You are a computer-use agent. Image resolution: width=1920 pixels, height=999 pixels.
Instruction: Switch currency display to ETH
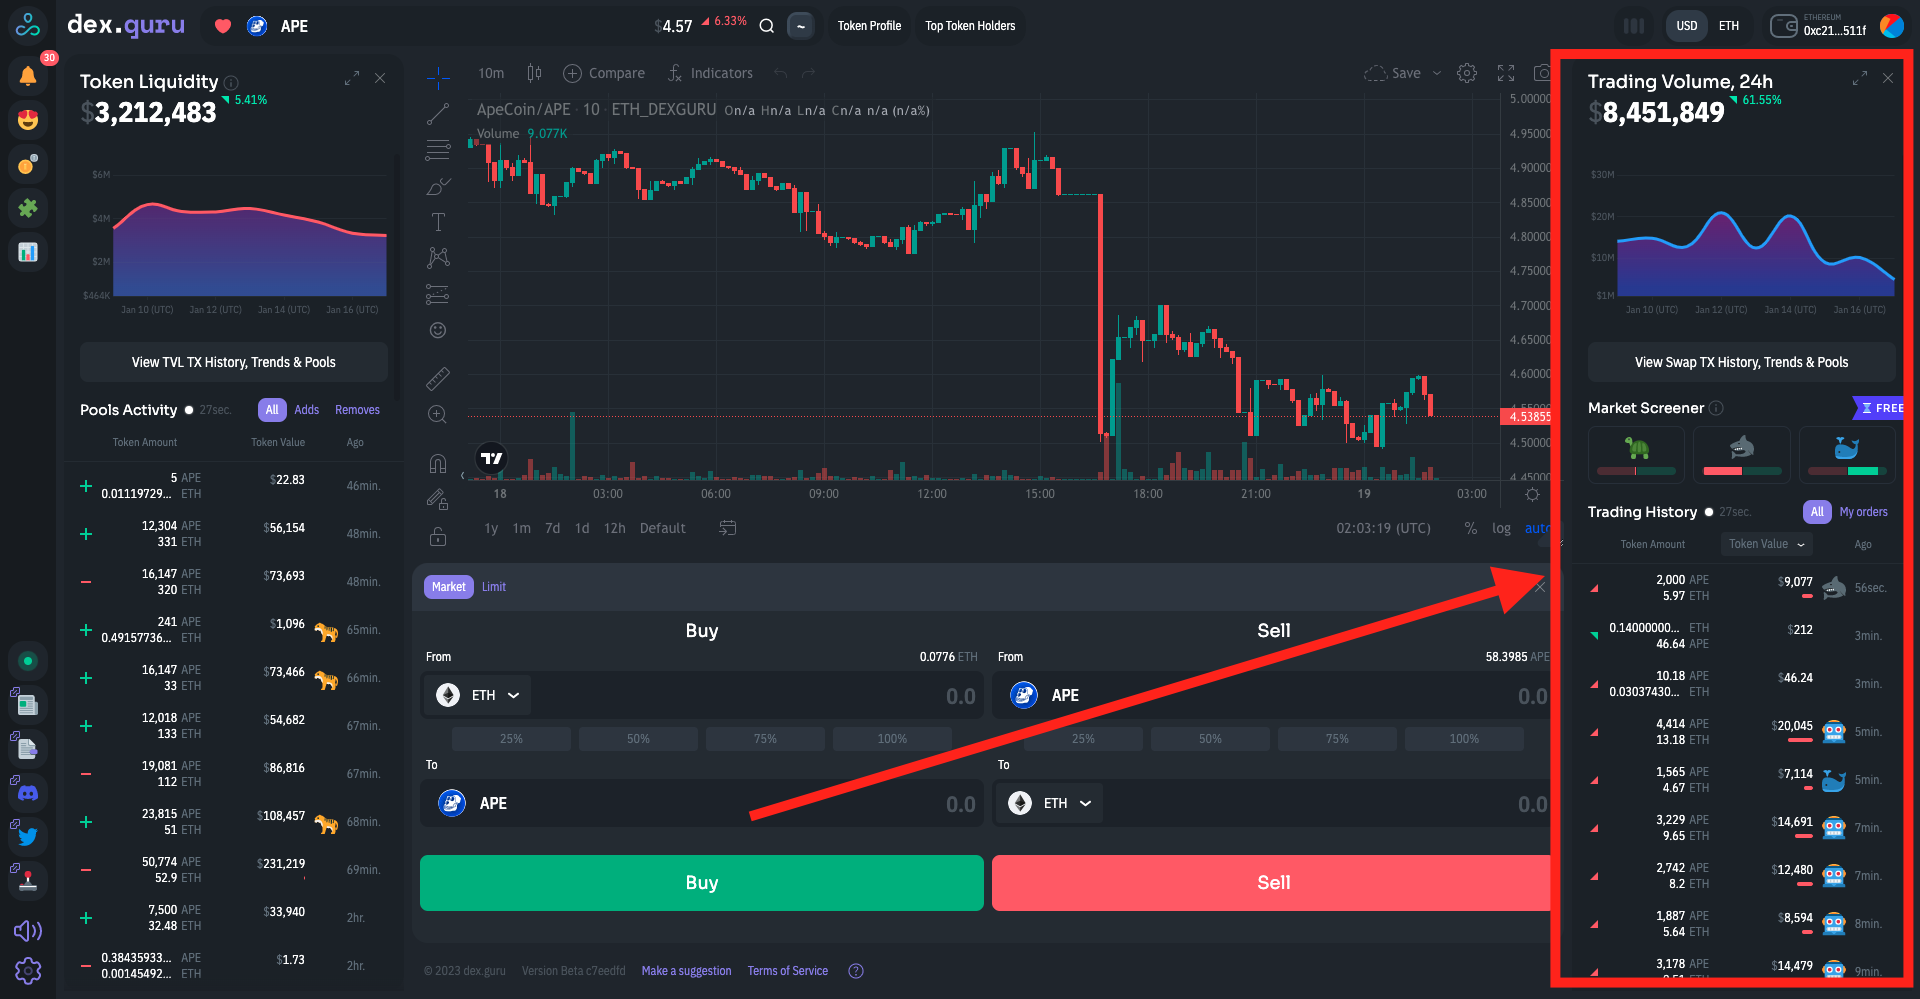point(1729,26)
